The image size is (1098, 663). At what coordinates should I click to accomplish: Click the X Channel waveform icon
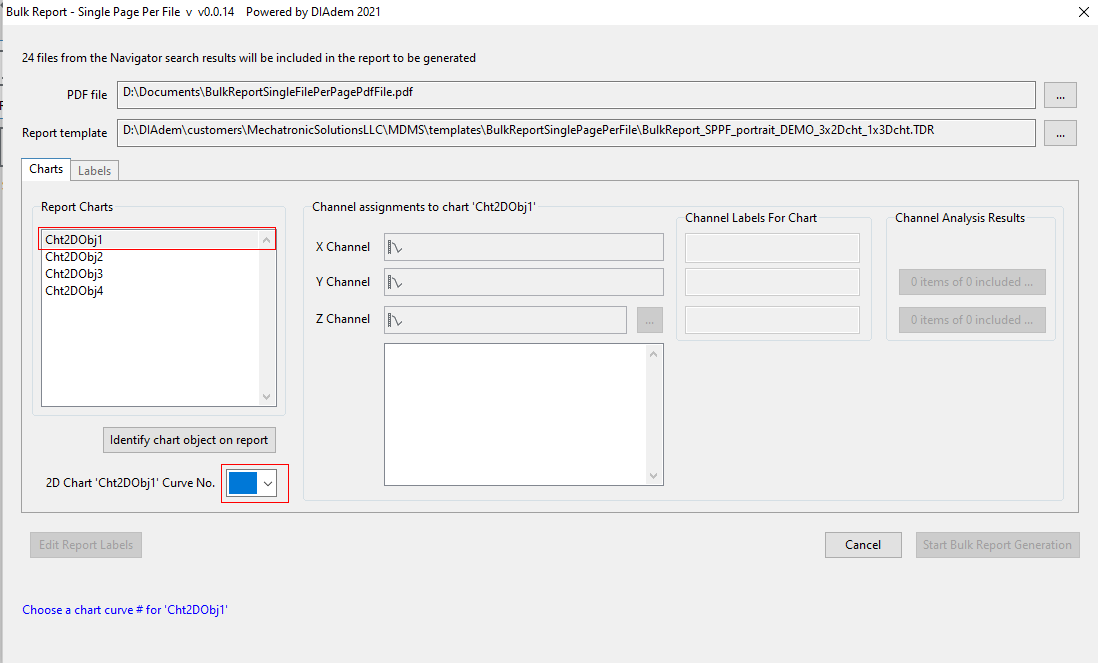395,247
